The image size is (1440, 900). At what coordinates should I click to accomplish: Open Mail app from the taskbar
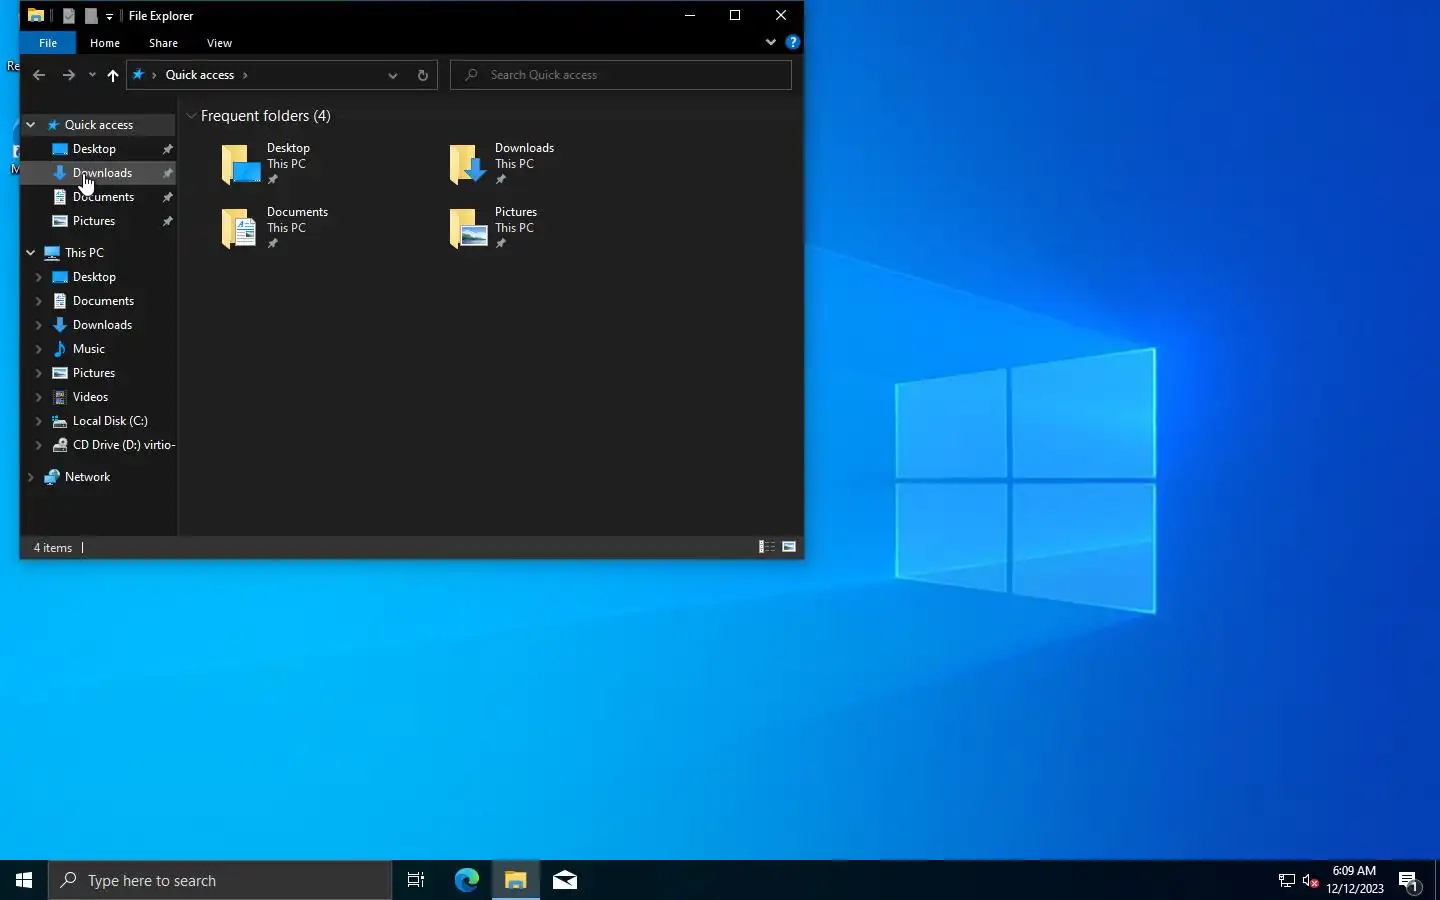click(x=565, y=880)
